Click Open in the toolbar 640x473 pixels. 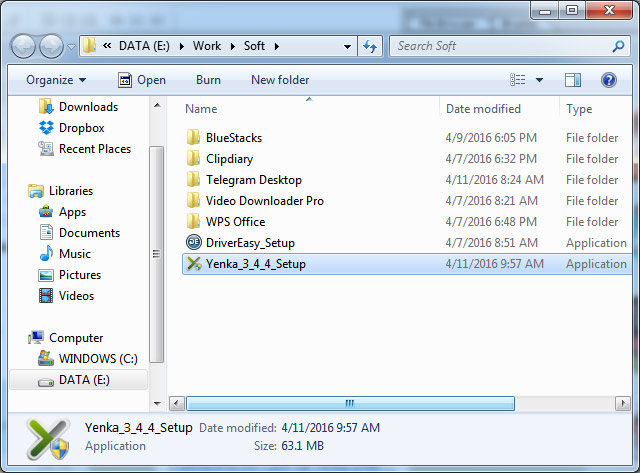pos(142,80)
